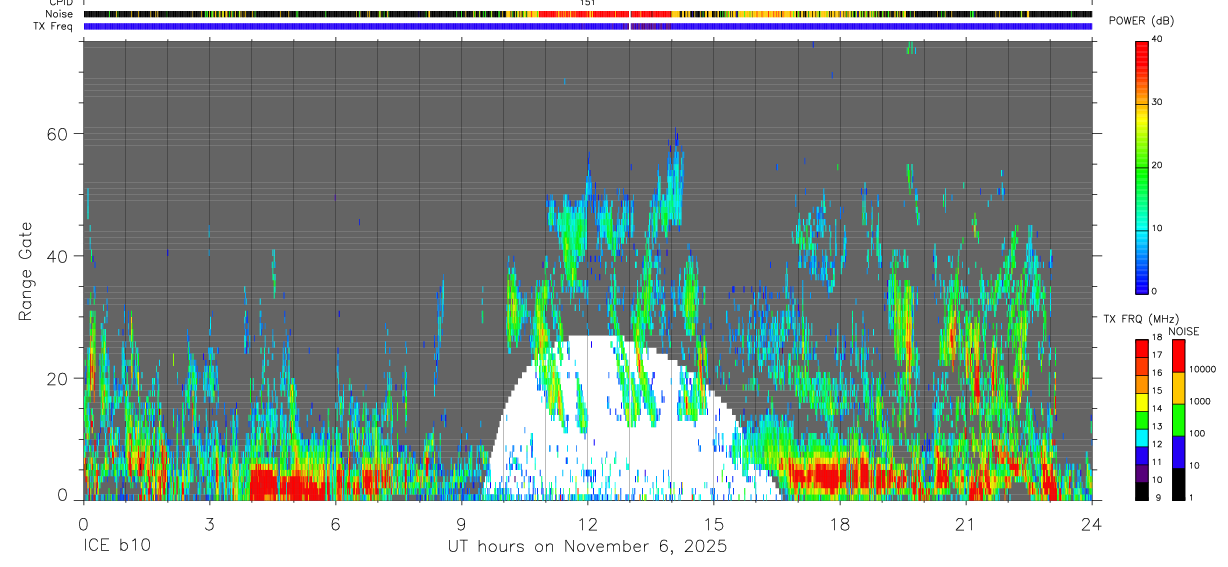Click the '10' tick on POWER scale

pyautogui.click(x=1157, y=228)
